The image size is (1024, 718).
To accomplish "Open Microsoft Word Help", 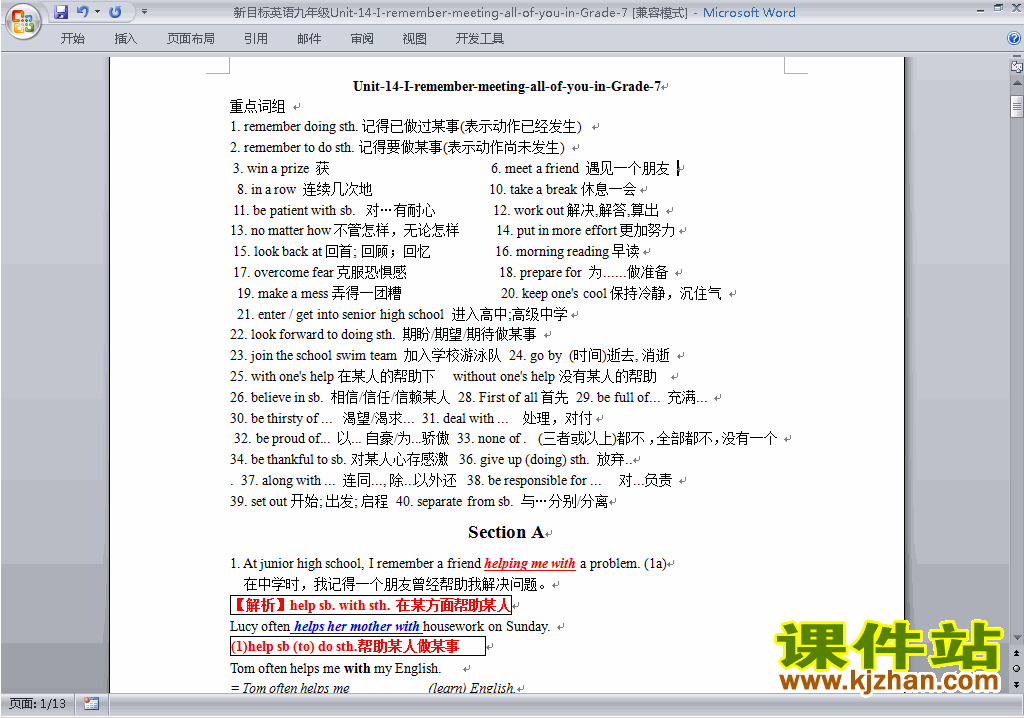I will [x=1014, y=39].
